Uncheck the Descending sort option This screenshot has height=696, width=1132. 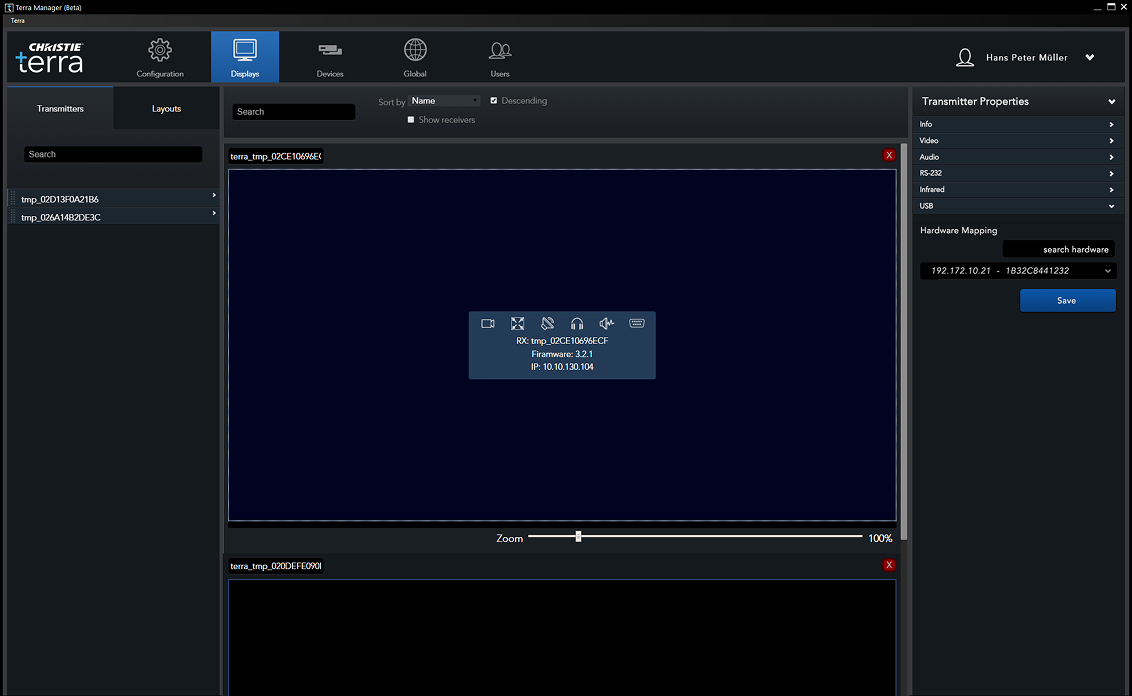(x=493, y=100)
